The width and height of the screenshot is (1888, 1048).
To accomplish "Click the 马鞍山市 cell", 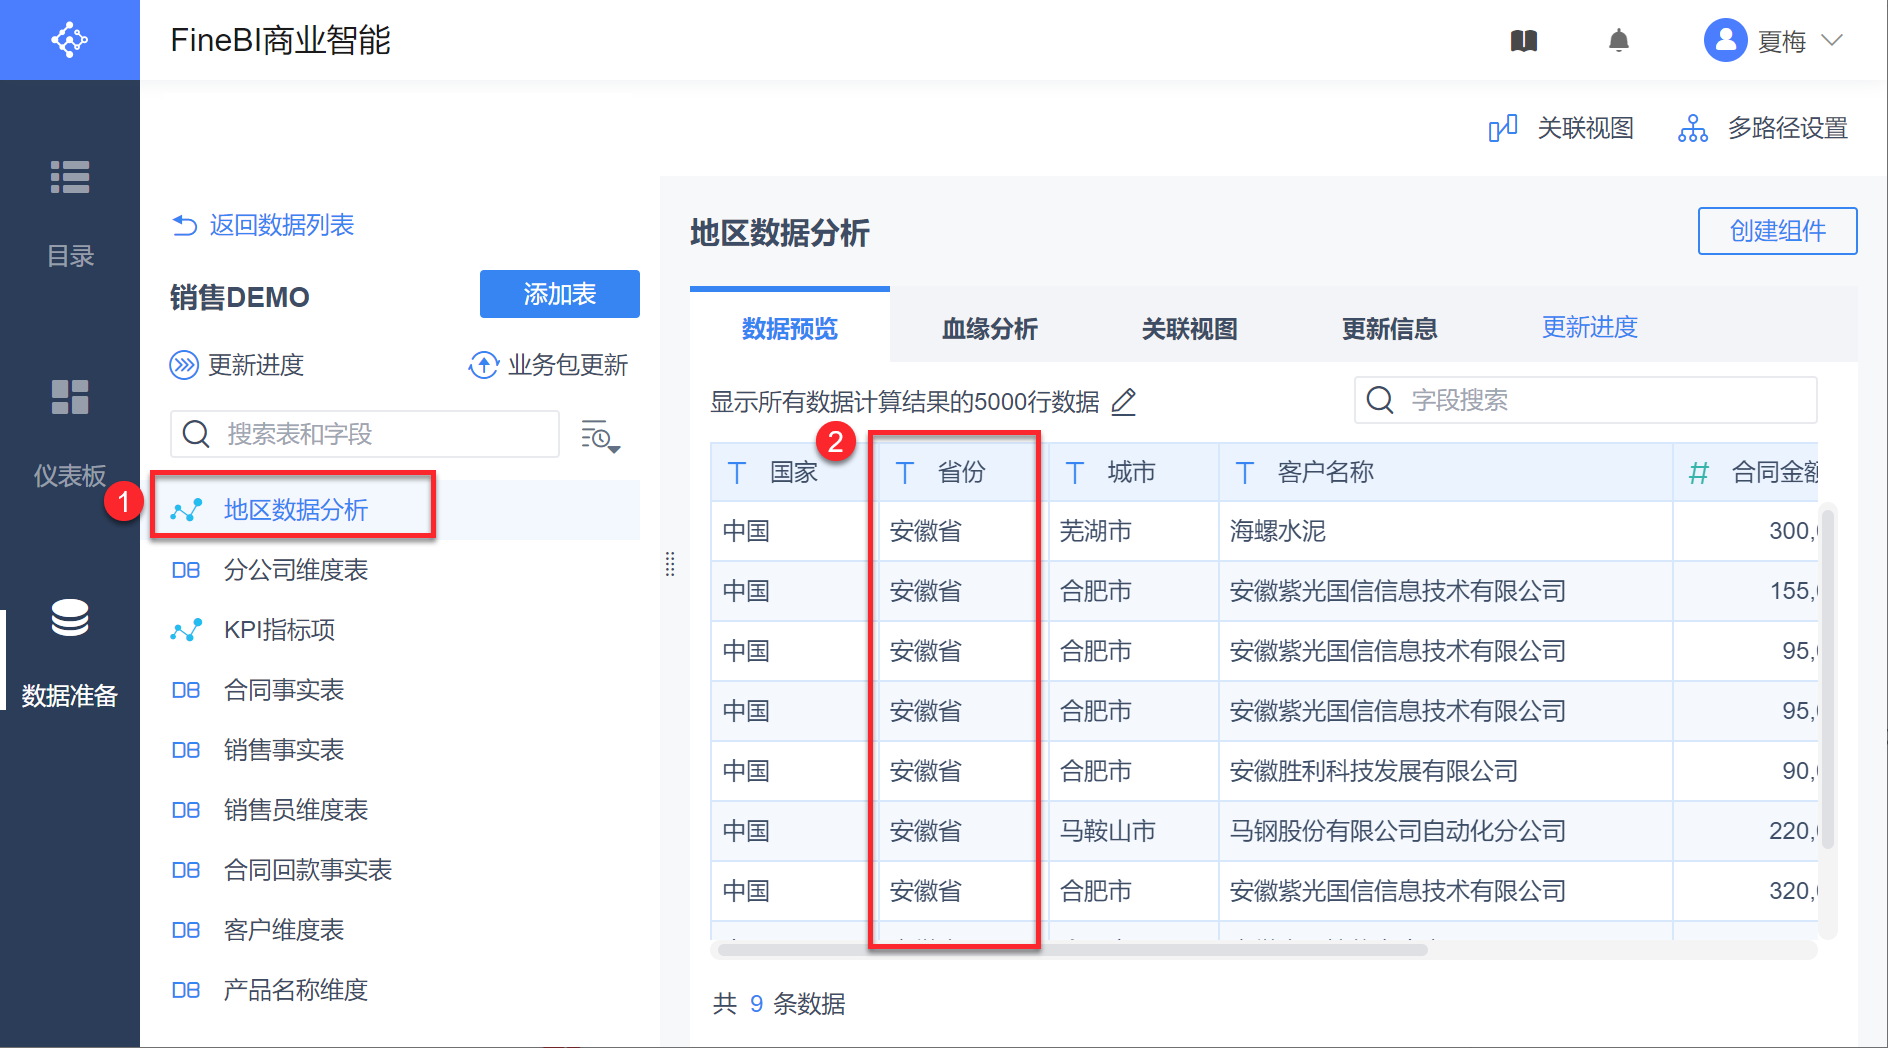I will (x=1134, y=831).
